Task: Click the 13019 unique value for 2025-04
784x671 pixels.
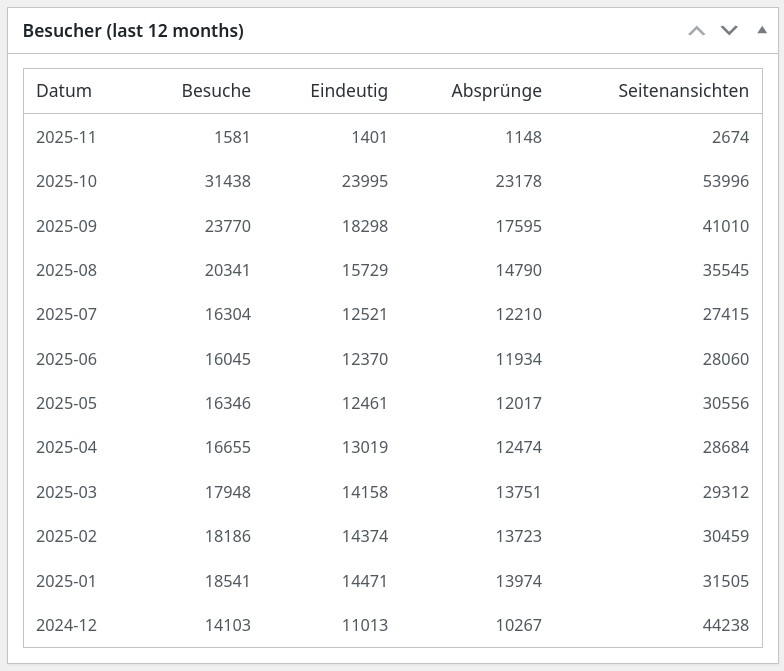Action: 363,447
